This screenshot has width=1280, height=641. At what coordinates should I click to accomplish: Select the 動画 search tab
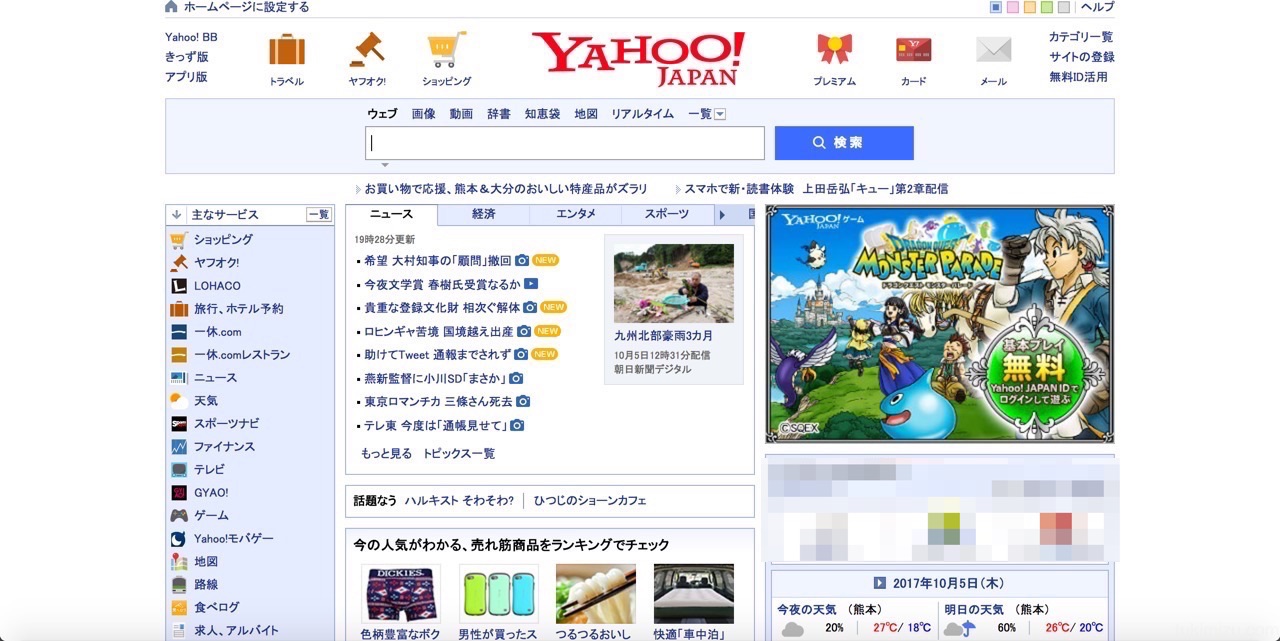(x=461, y=114)
